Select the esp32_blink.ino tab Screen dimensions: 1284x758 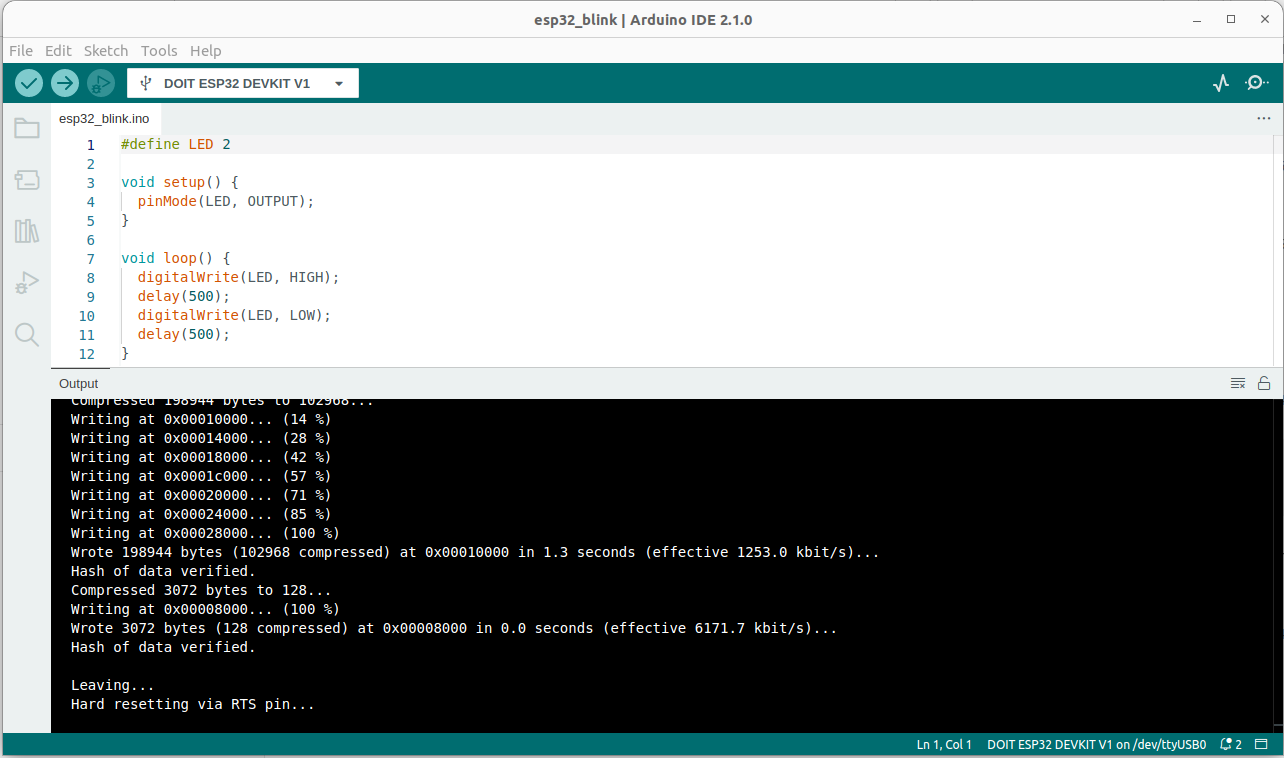(x=104, y=118)
